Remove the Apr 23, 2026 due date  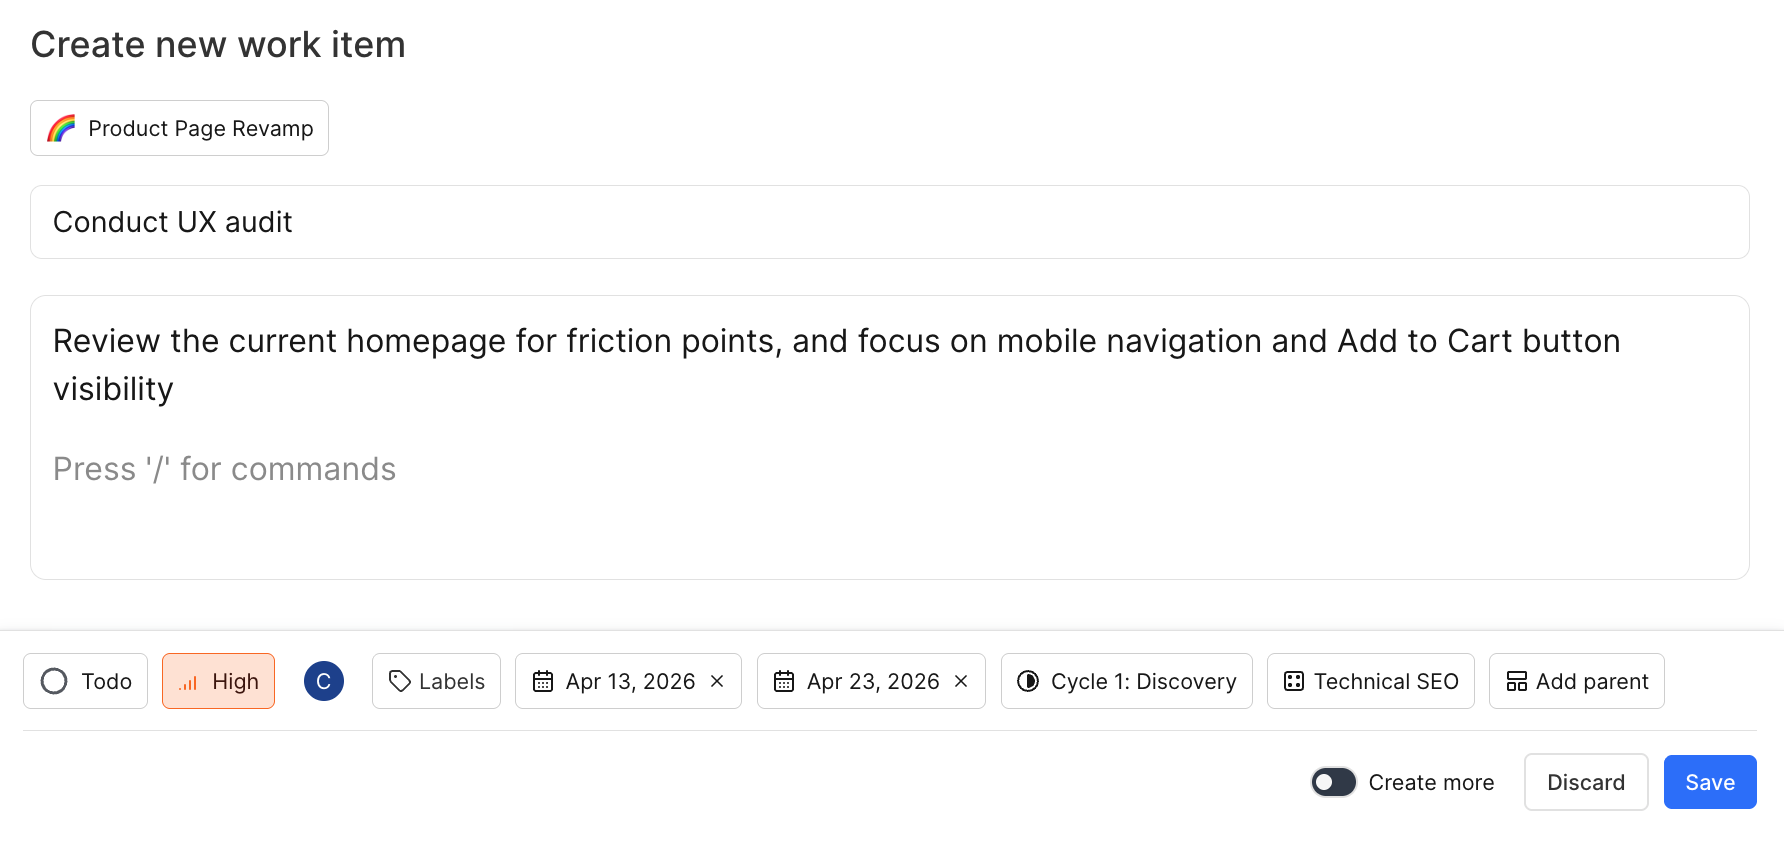961,681
